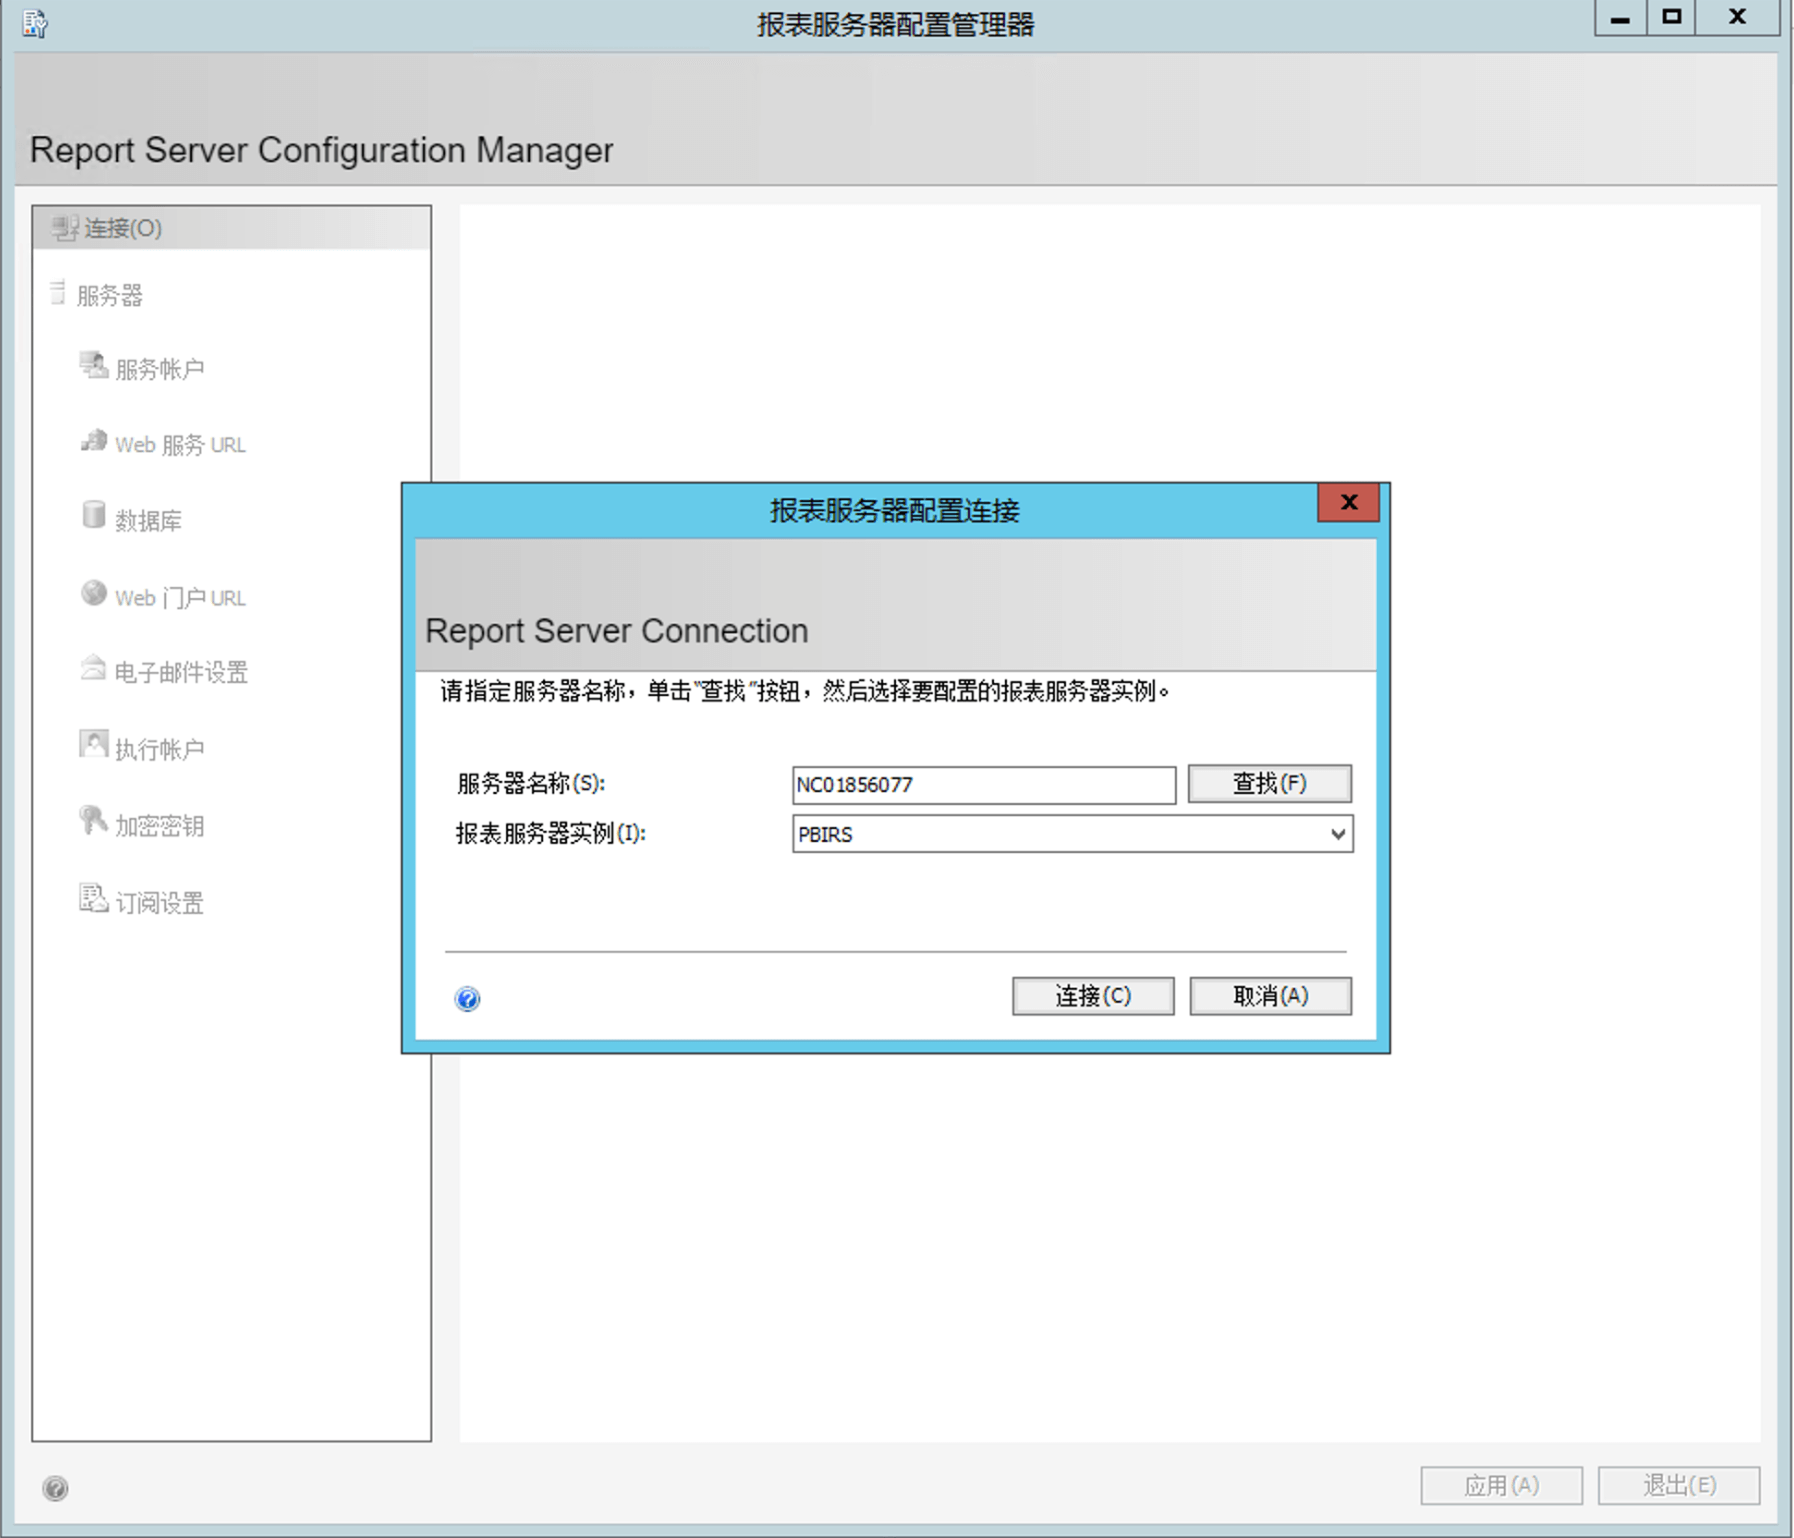This screenshot has height=1538, width=1794.
Task: Click the 服务帐户 service account icon
Action: (93, 366)
